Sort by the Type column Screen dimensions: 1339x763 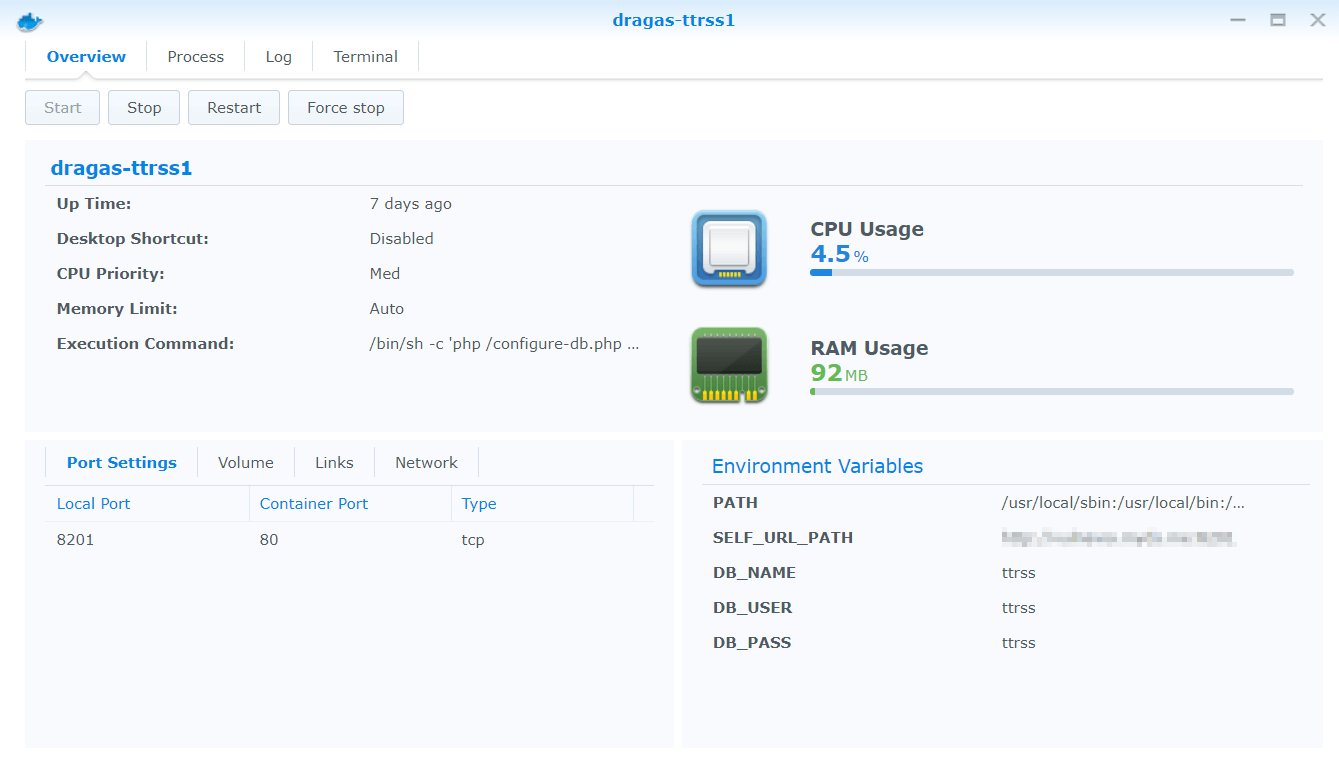tap(478, 503)
